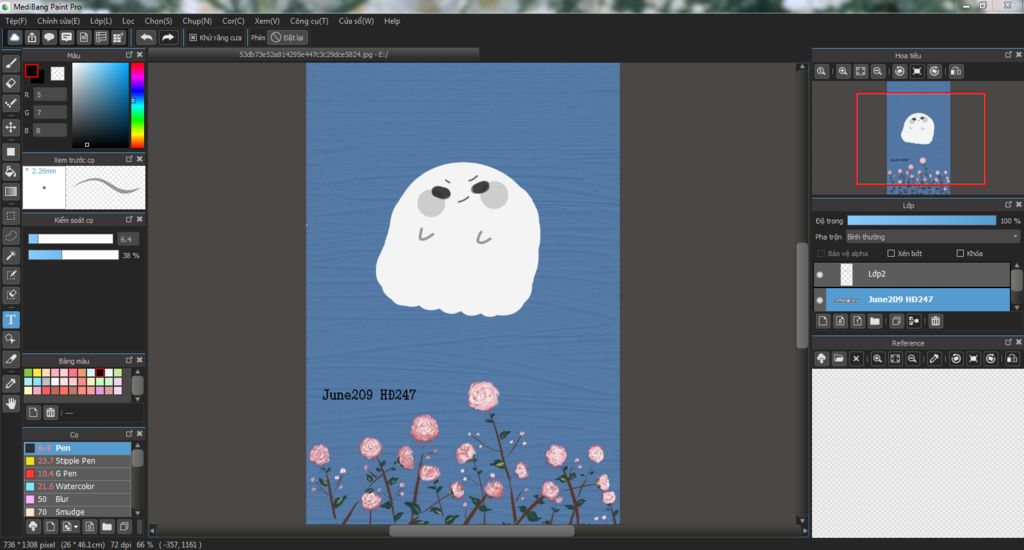Select the Eraser tool
Viewport: 1024px width, 550px height.
point(11,83)
